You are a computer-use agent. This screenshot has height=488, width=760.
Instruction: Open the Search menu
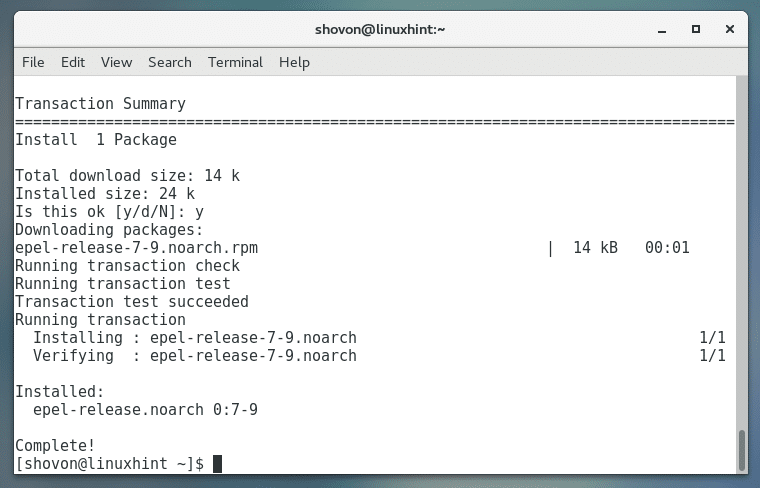click(169, 62)
